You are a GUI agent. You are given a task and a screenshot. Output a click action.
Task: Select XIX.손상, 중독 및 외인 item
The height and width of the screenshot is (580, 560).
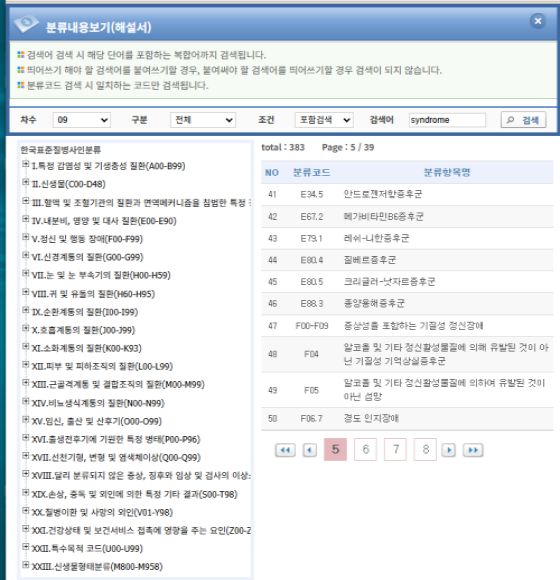pyautogui.click(x=134, y=494)
